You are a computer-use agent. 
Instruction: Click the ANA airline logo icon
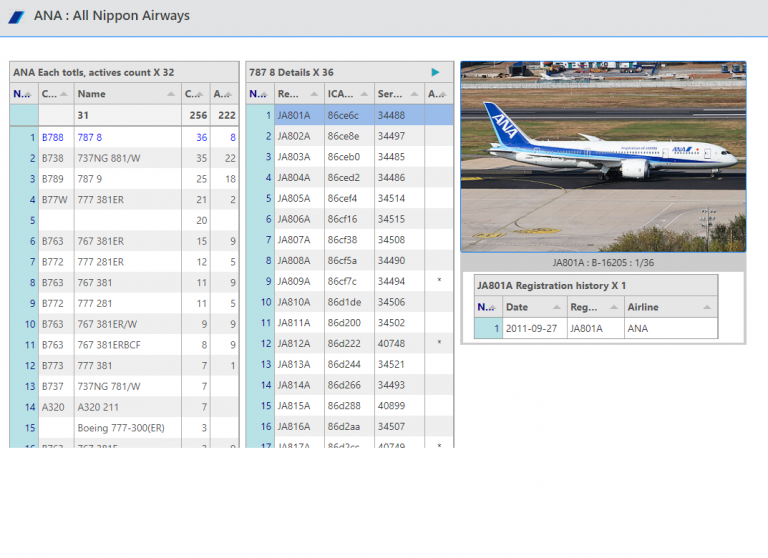pyautogui.click(x=16, y=17)
